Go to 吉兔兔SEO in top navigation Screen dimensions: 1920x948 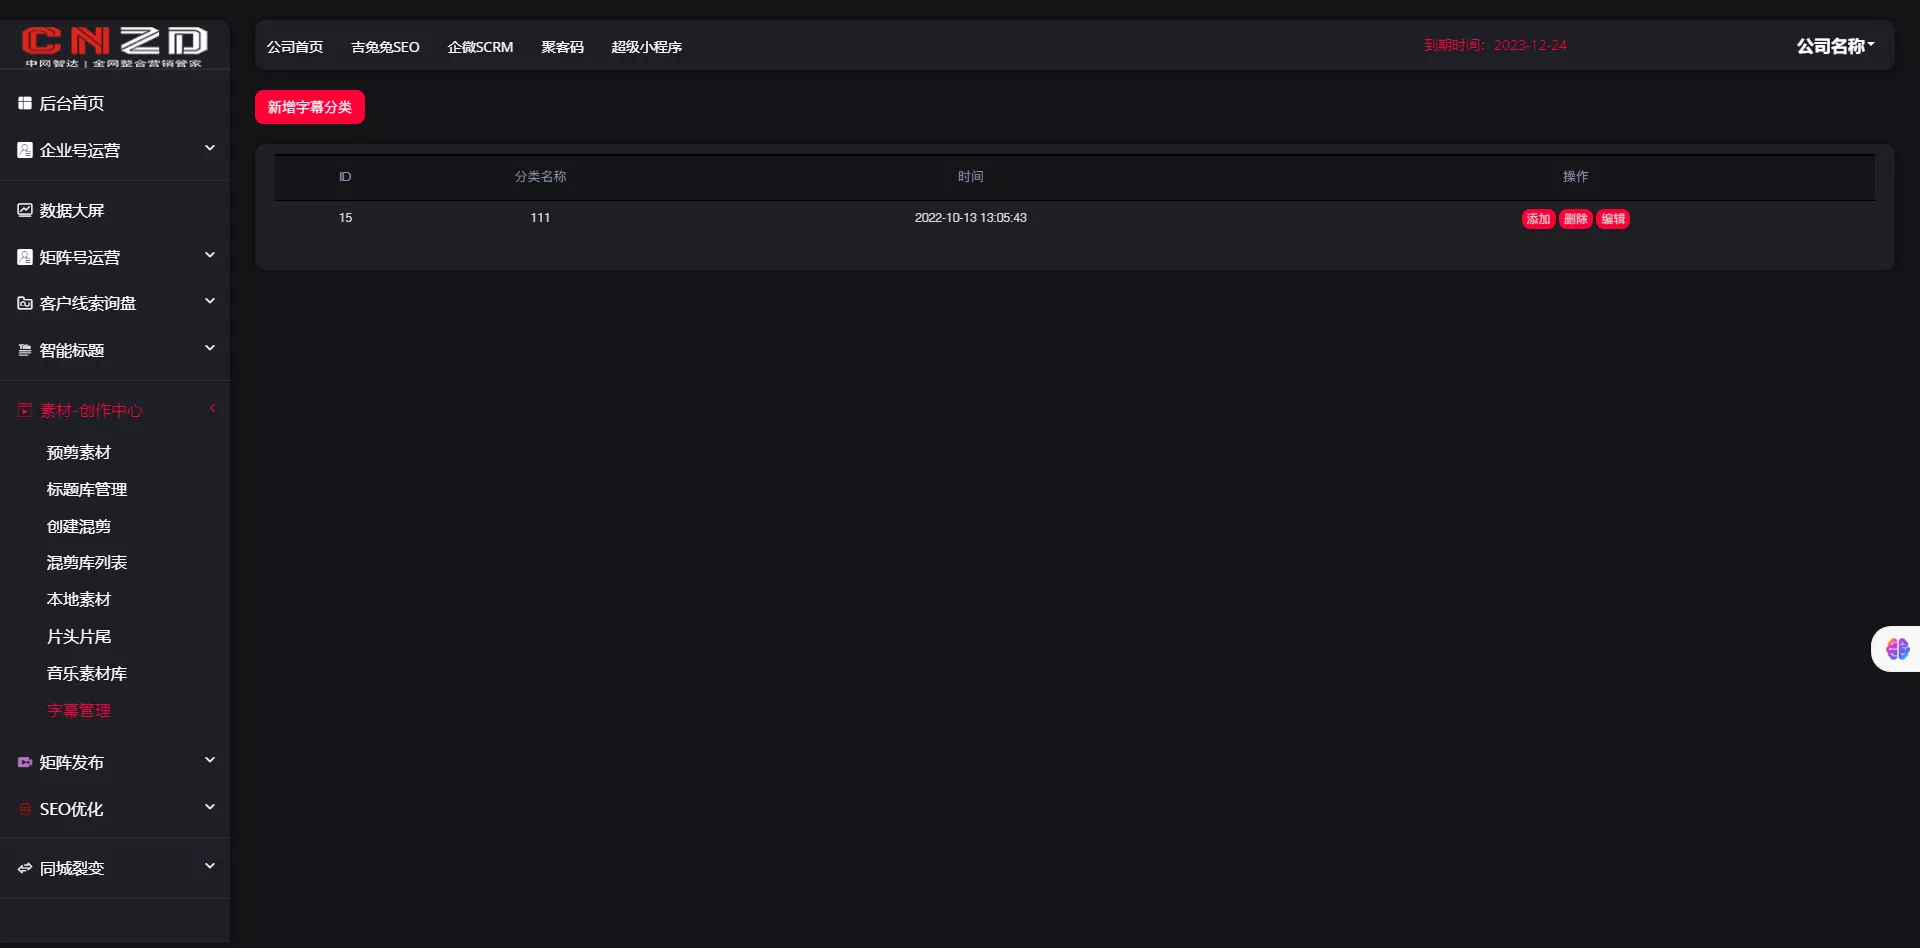385,47
